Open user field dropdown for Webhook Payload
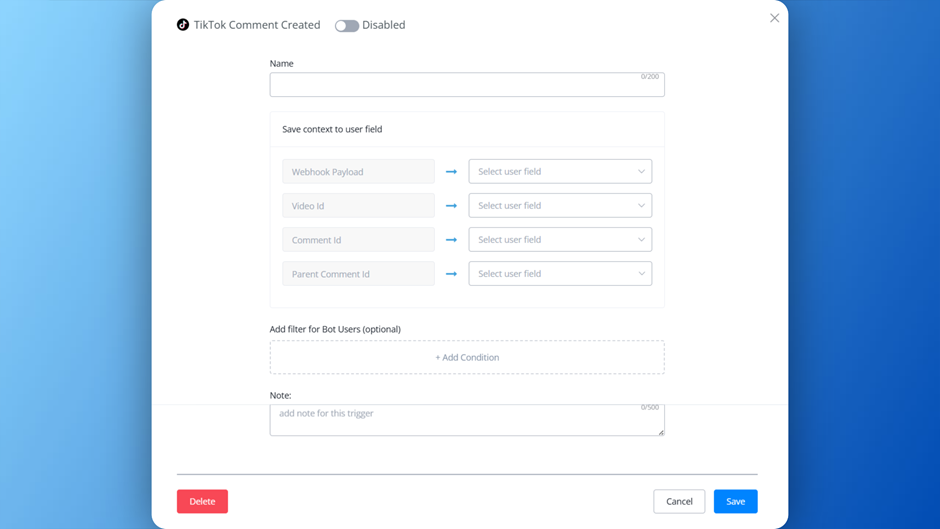Image resolution: width=940 pixels, height=529 pixels. point(560,172)
